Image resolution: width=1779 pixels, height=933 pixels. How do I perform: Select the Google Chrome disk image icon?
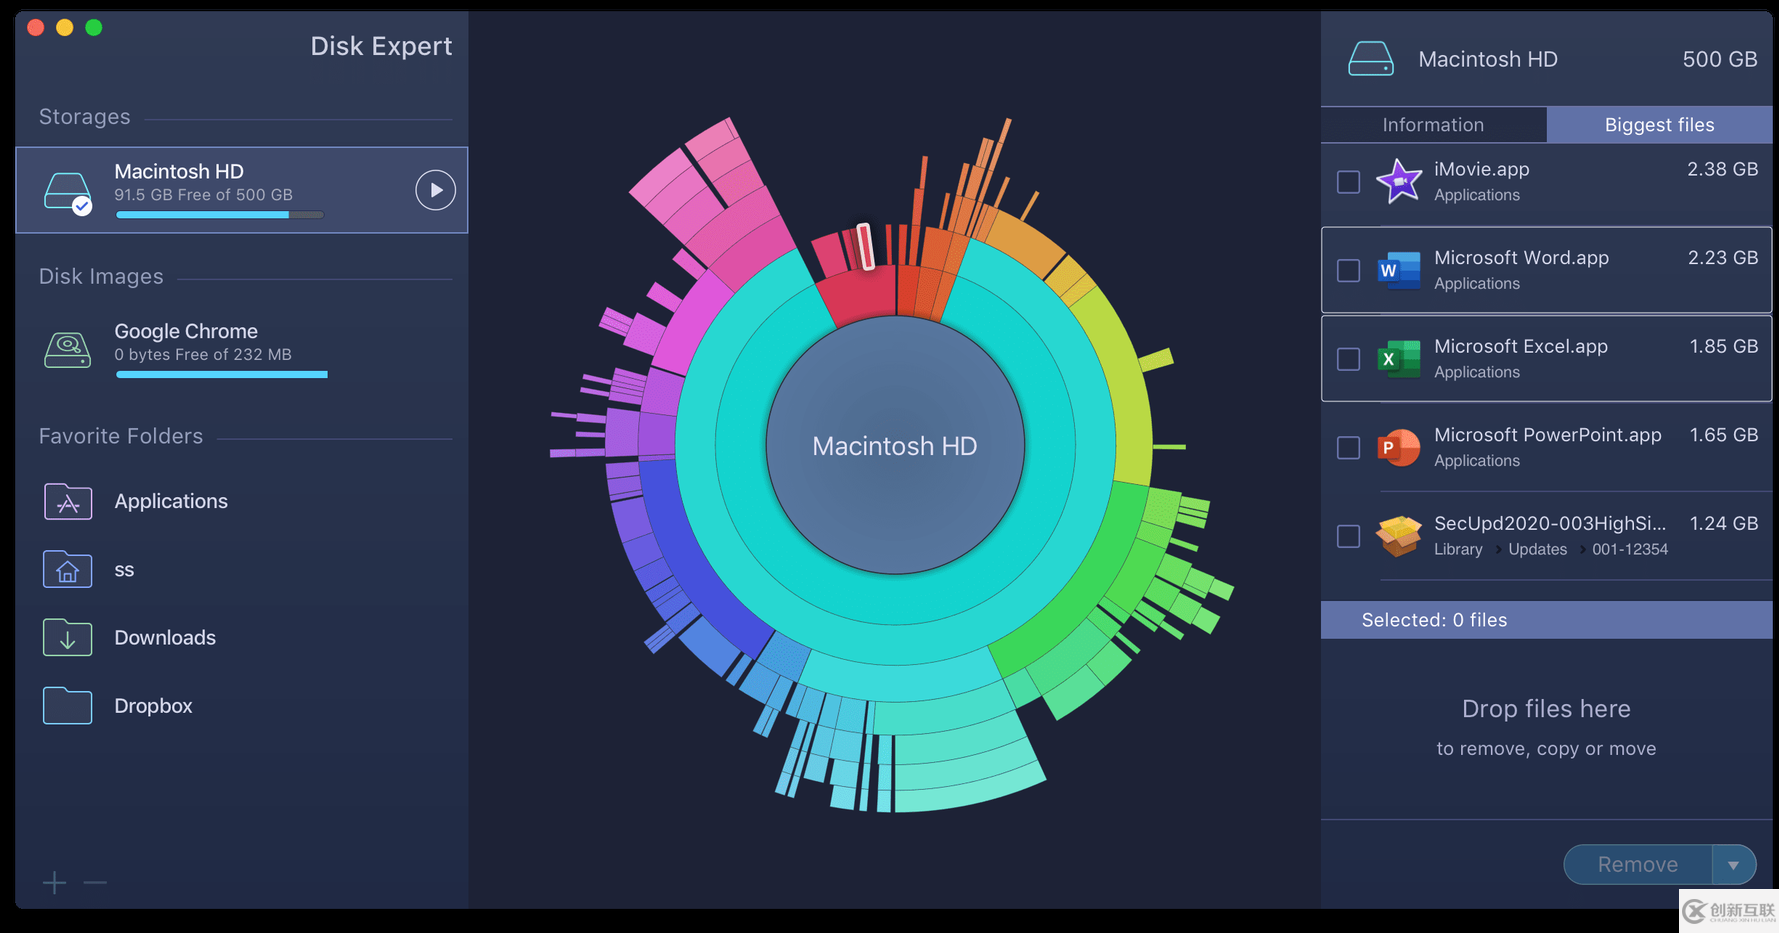tap(68, 349)
